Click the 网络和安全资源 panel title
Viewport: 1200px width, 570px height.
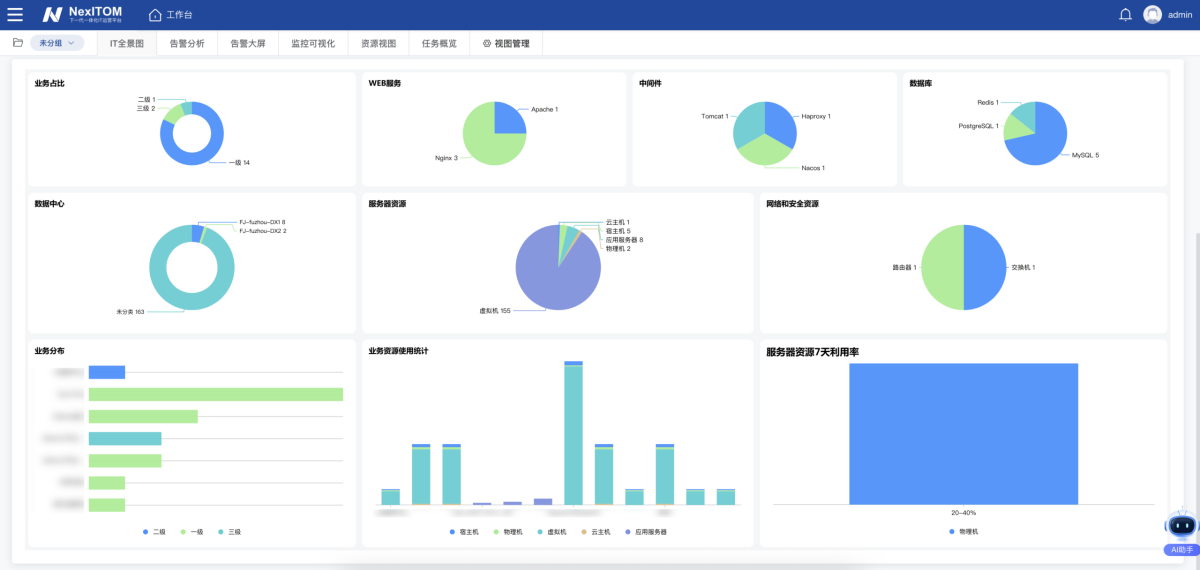(792, 203)
